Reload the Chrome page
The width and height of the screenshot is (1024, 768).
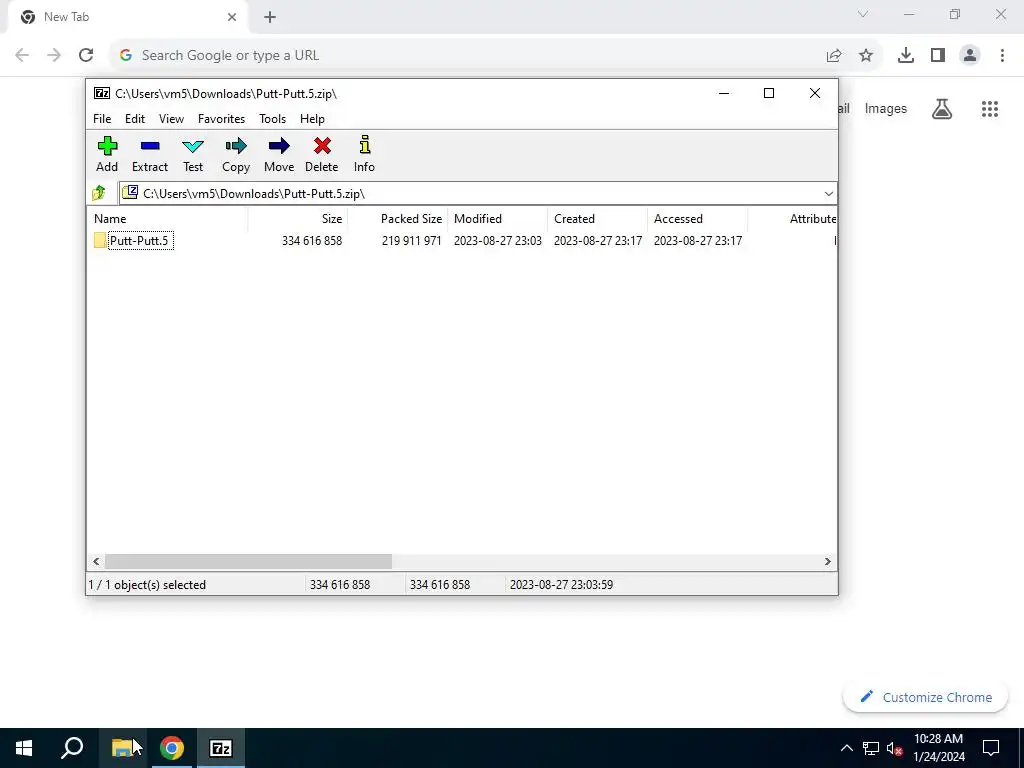pos(86,55)
